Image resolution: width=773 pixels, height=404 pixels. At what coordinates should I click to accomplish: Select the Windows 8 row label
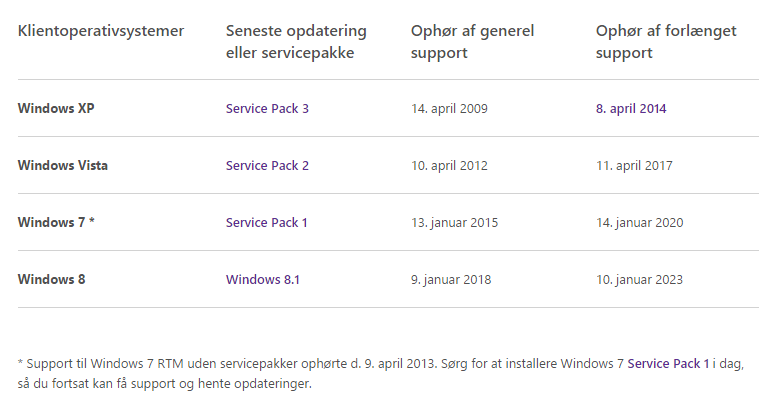tap(51, 279)
